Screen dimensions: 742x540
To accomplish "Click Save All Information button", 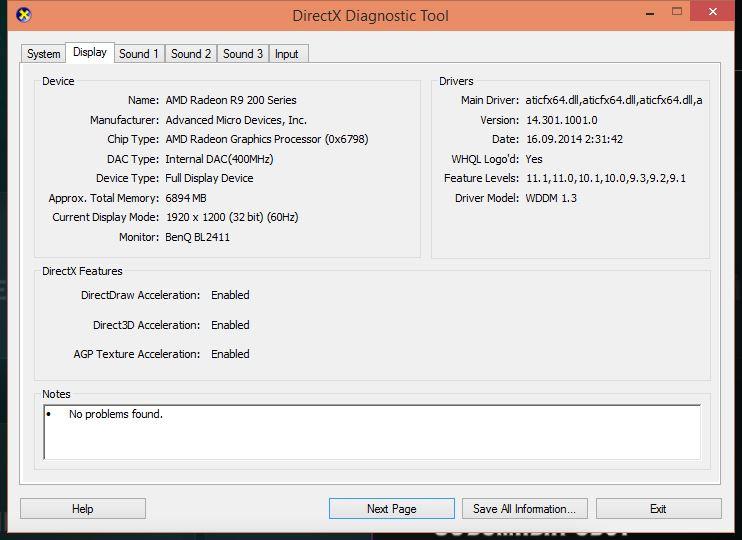I will [524, 509].
